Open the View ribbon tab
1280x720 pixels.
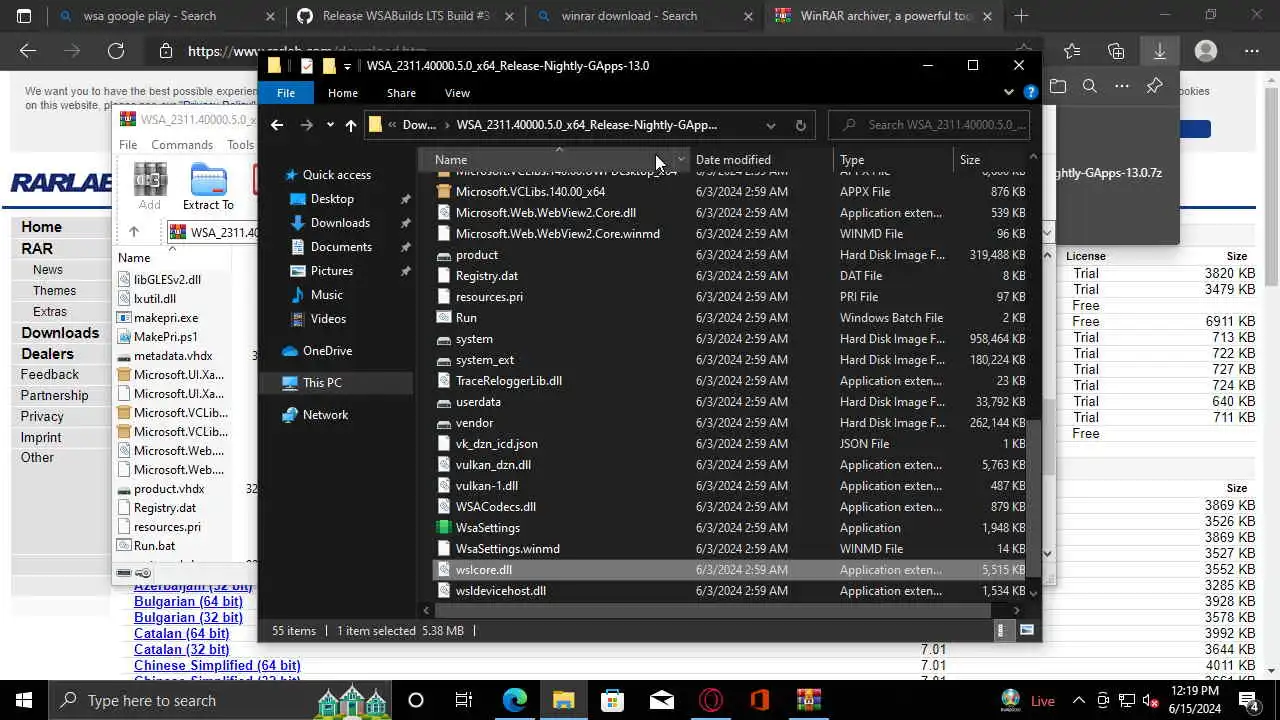(457, 93)
